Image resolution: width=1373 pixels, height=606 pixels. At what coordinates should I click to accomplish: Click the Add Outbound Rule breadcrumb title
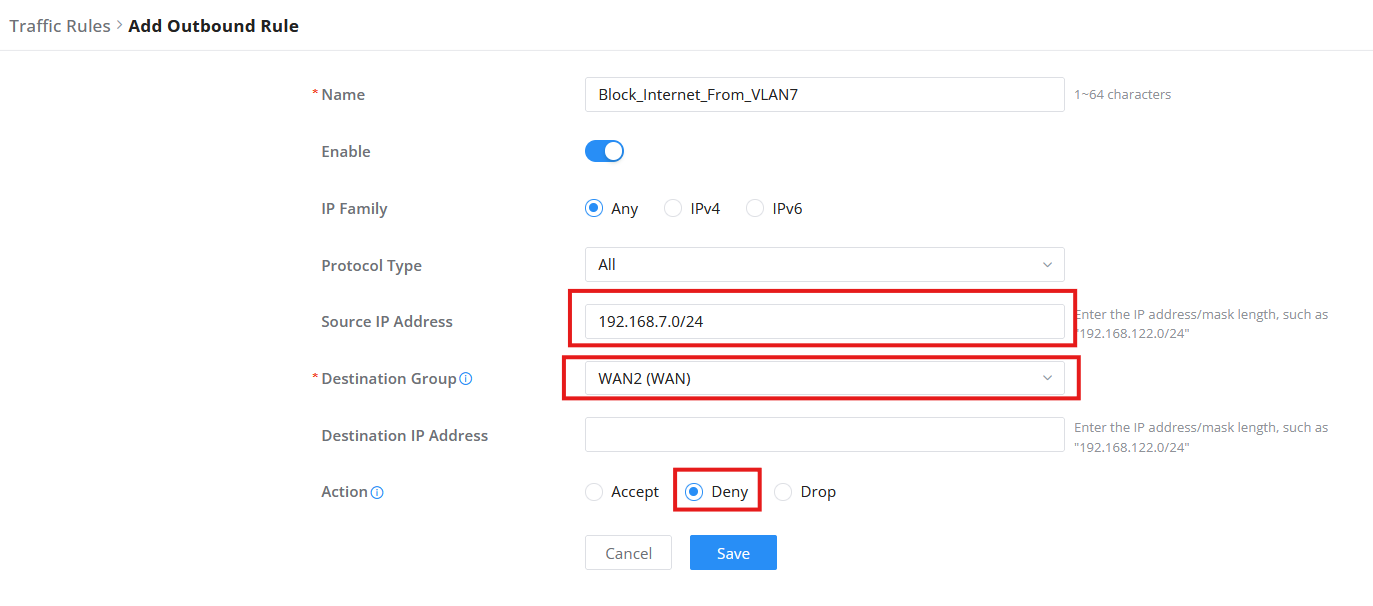click(214, 26)
